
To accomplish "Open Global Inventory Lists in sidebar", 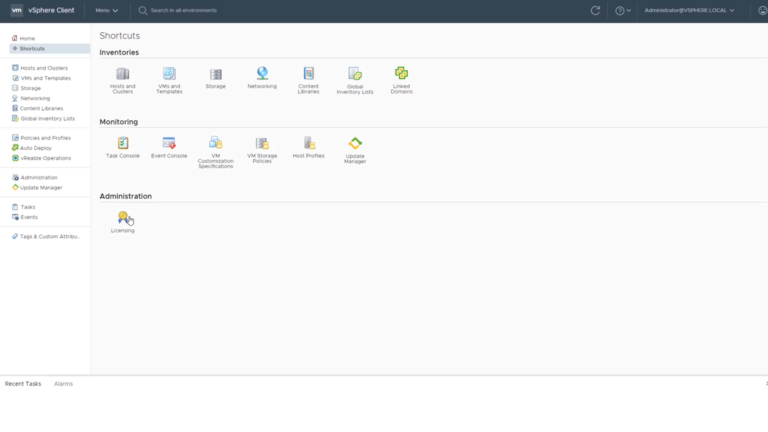I will point(43,119).
